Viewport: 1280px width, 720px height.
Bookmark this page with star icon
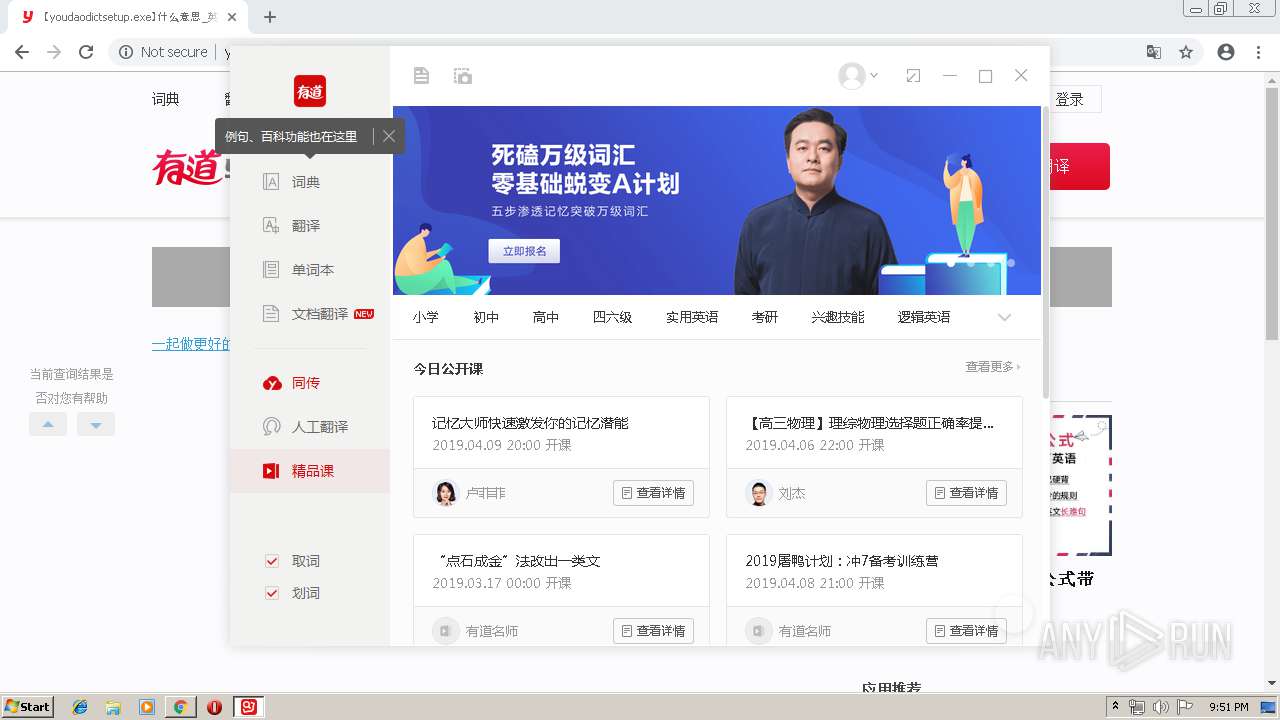pos(1186,52)
